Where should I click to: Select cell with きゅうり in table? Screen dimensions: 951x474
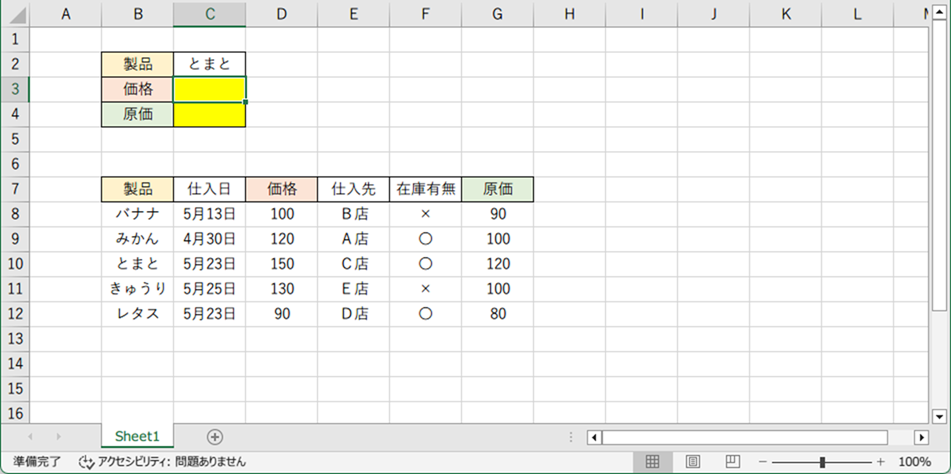(x=137, y=289)
